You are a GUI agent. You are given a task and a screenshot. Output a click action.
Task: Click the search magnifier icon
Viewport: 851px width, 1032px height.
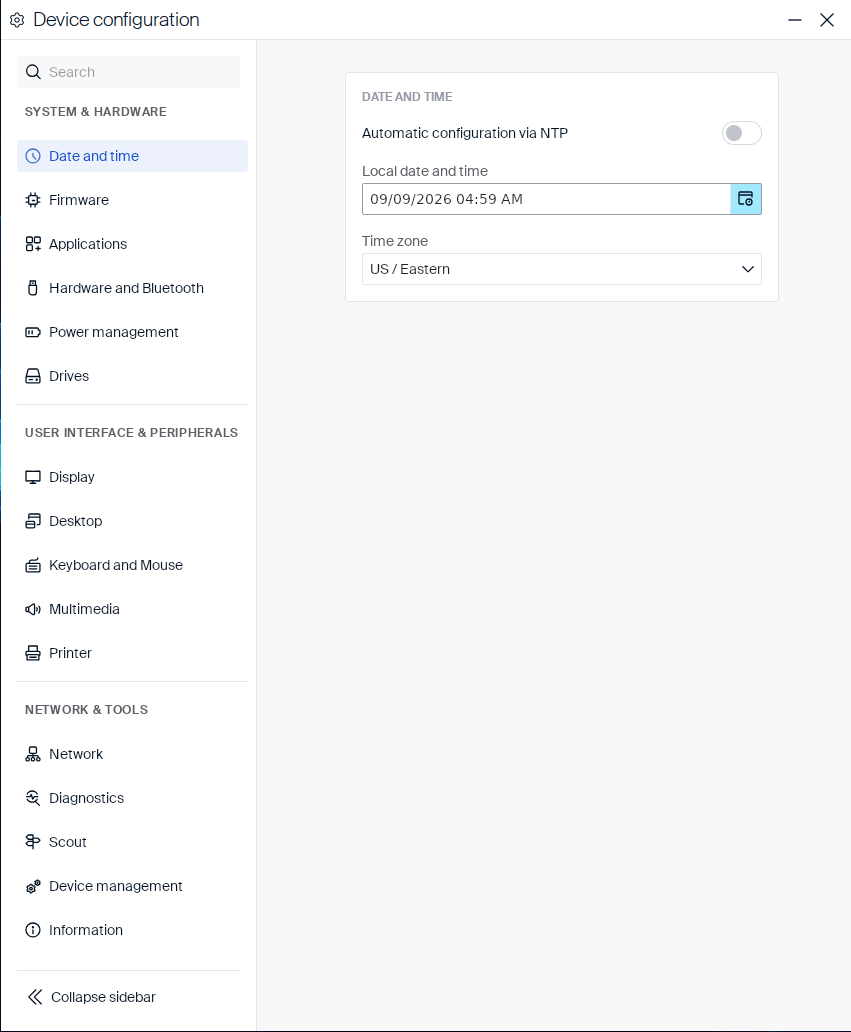point(33,72)
